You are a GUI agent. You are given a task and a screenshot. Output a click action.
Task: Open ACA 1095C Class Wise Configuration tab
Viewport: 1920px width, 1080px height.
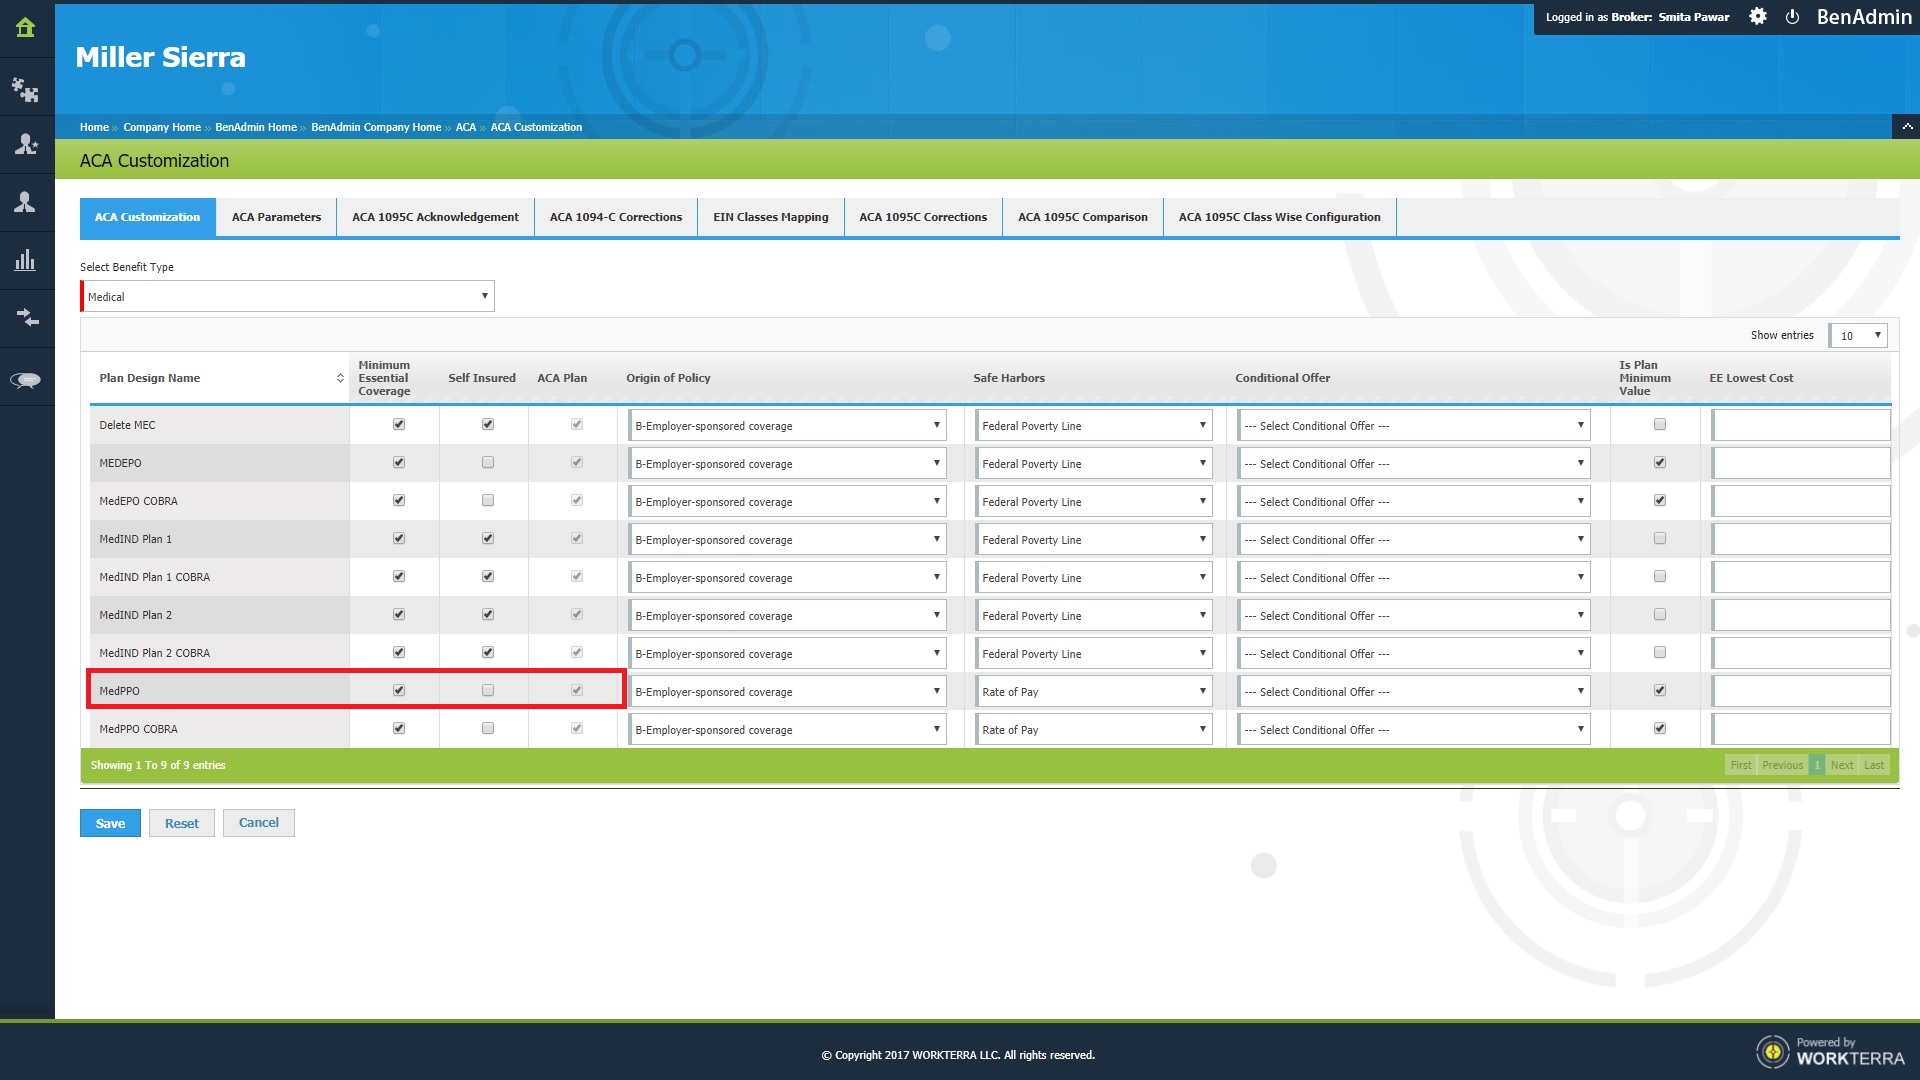tap(1279, 217)
